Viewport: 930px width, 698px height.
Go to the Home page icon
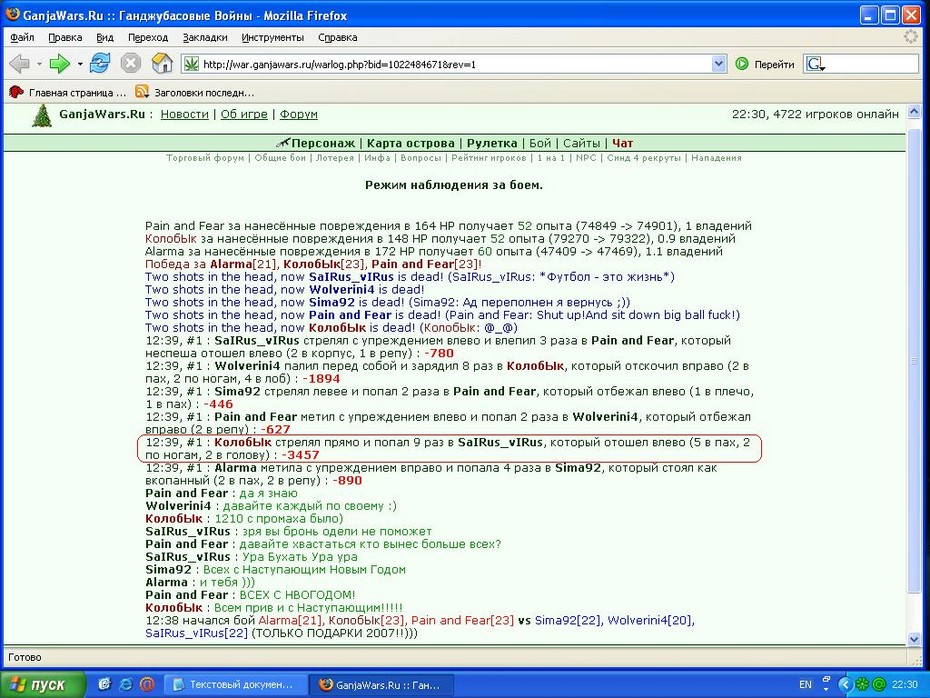point(162,63)
